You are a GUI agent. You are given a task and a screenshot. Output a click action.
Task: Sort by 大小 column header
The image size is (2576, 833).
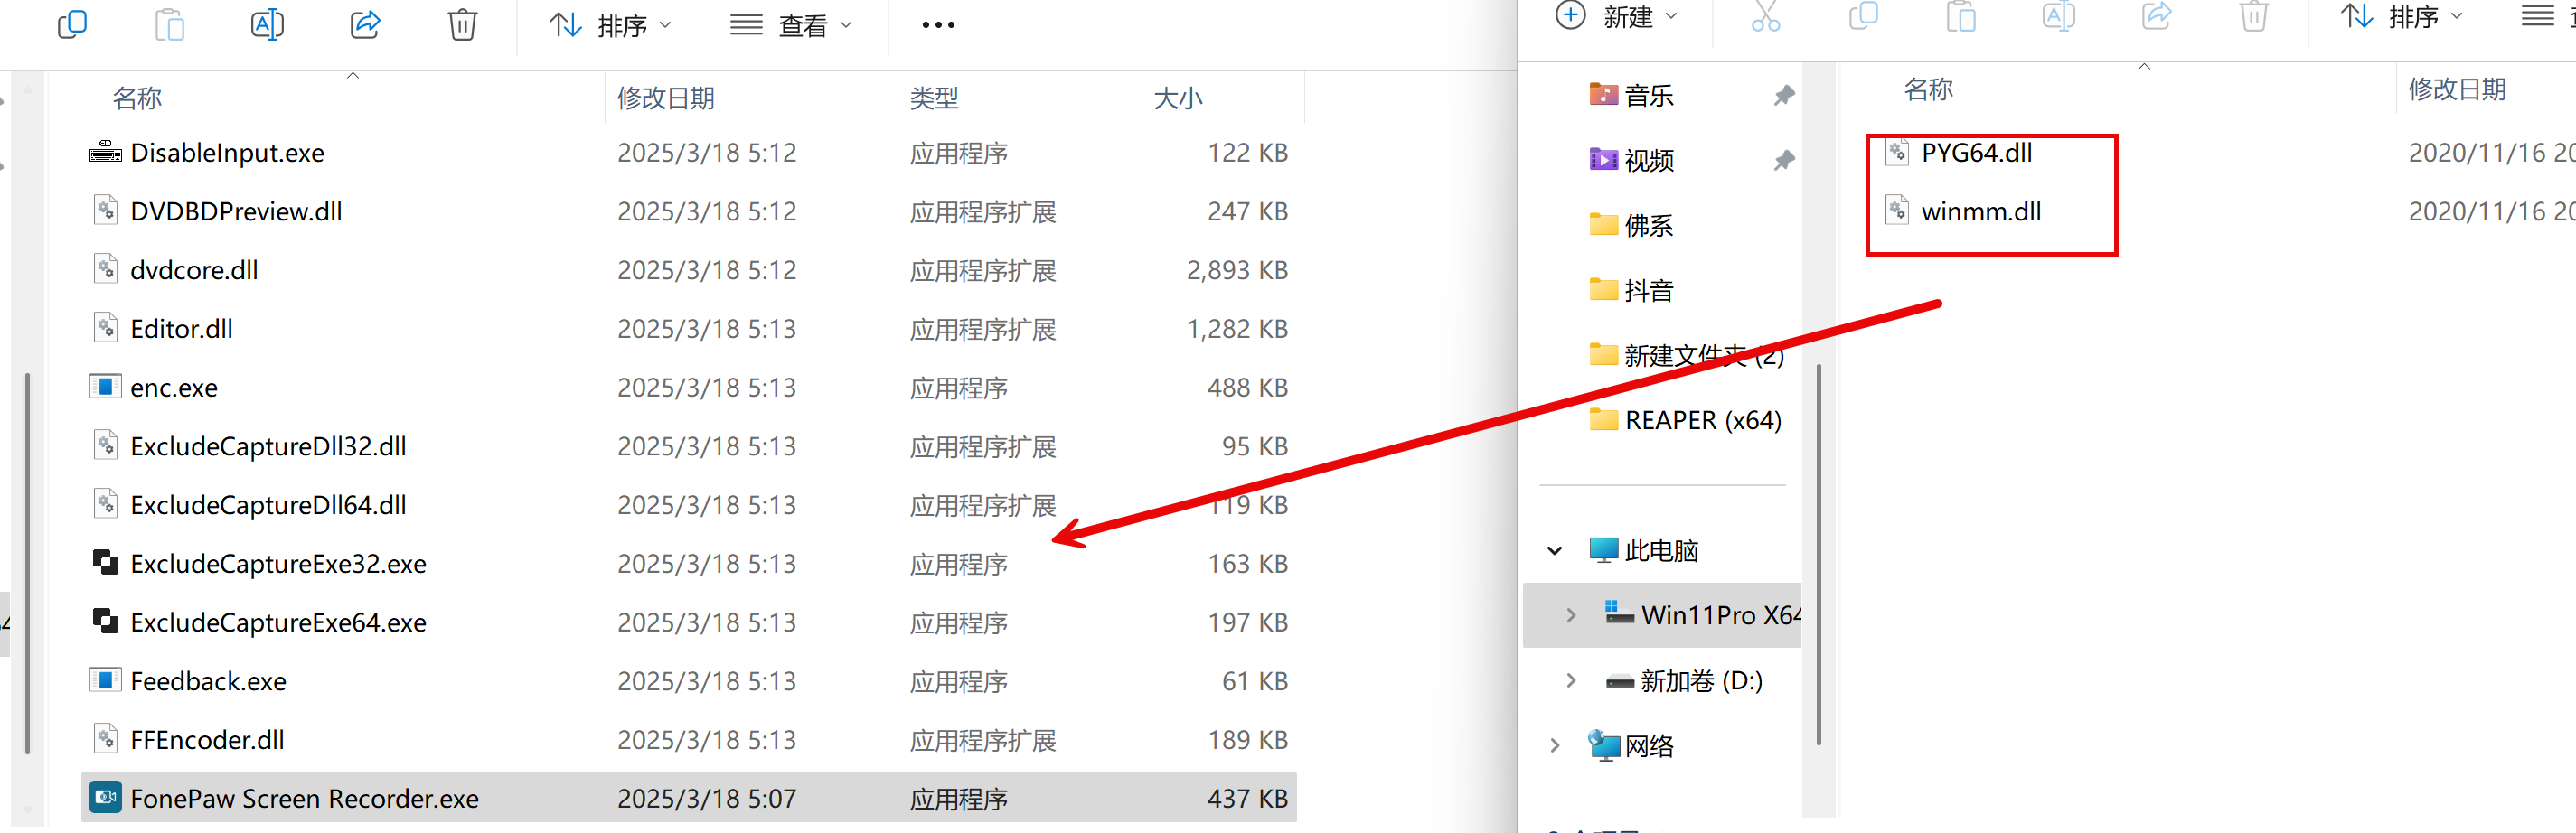click(1178, 98)
